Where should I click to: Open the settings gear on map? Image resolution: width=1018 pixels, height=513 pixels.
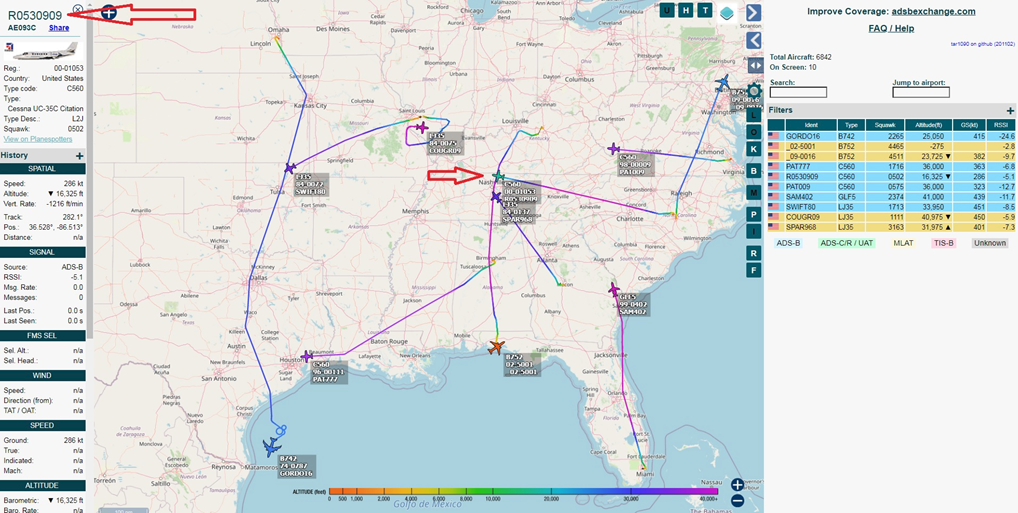(x=754, y=90)
